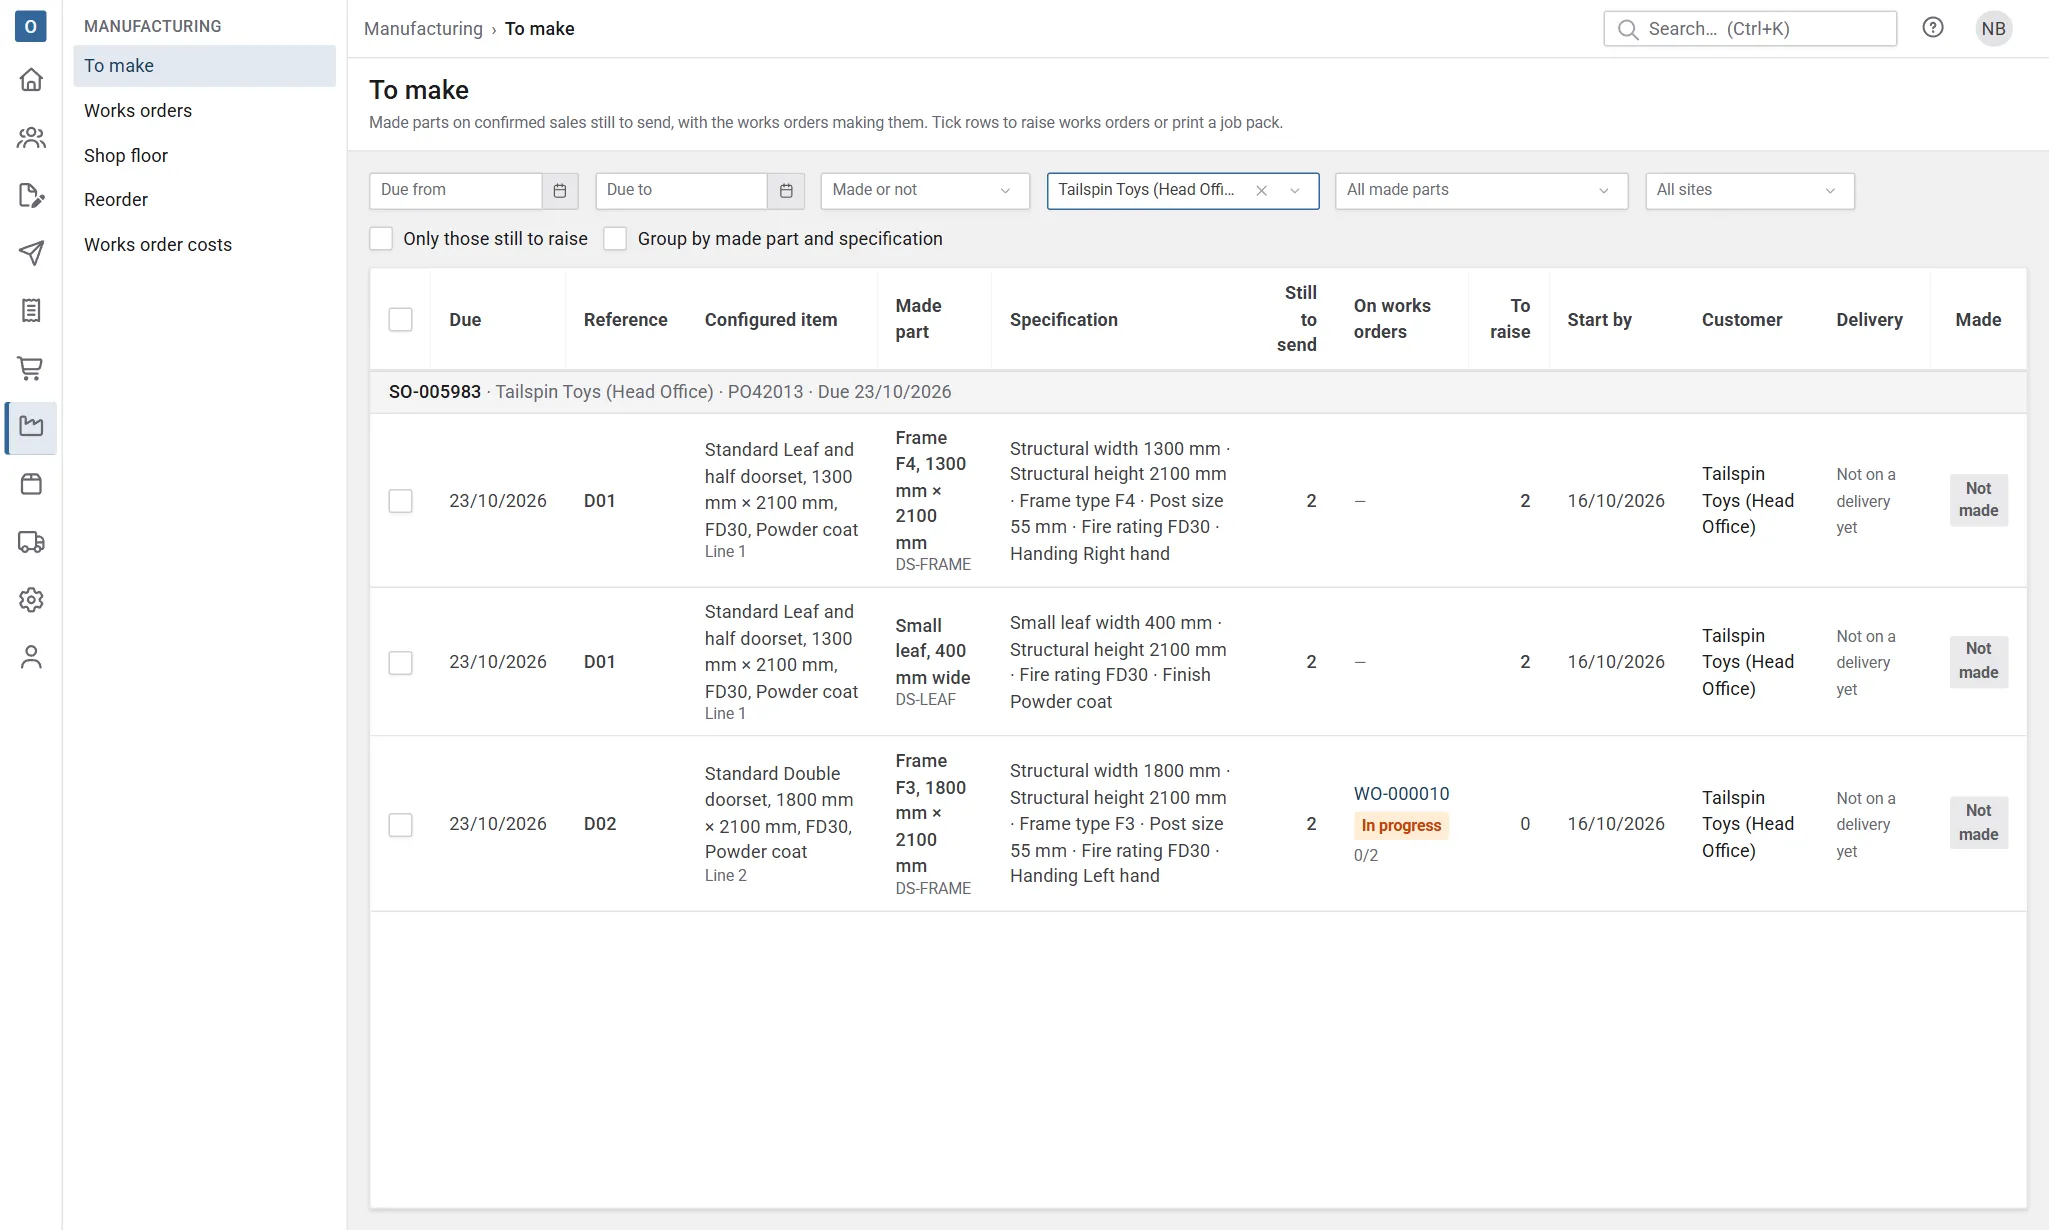Open the user profile icon in sidebar
The height and width of the screenshot is (1230, 2049).
[31, 657]
